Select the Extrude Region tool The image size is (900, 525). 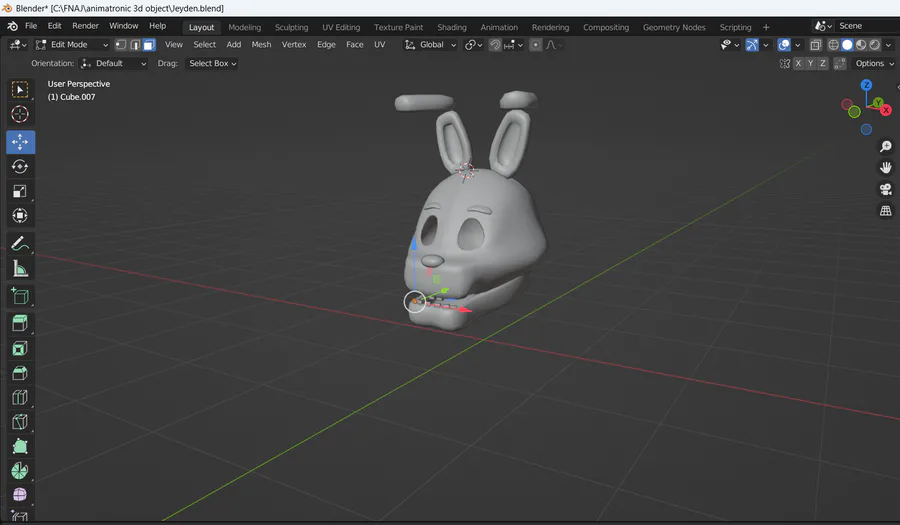click(20, 323)
